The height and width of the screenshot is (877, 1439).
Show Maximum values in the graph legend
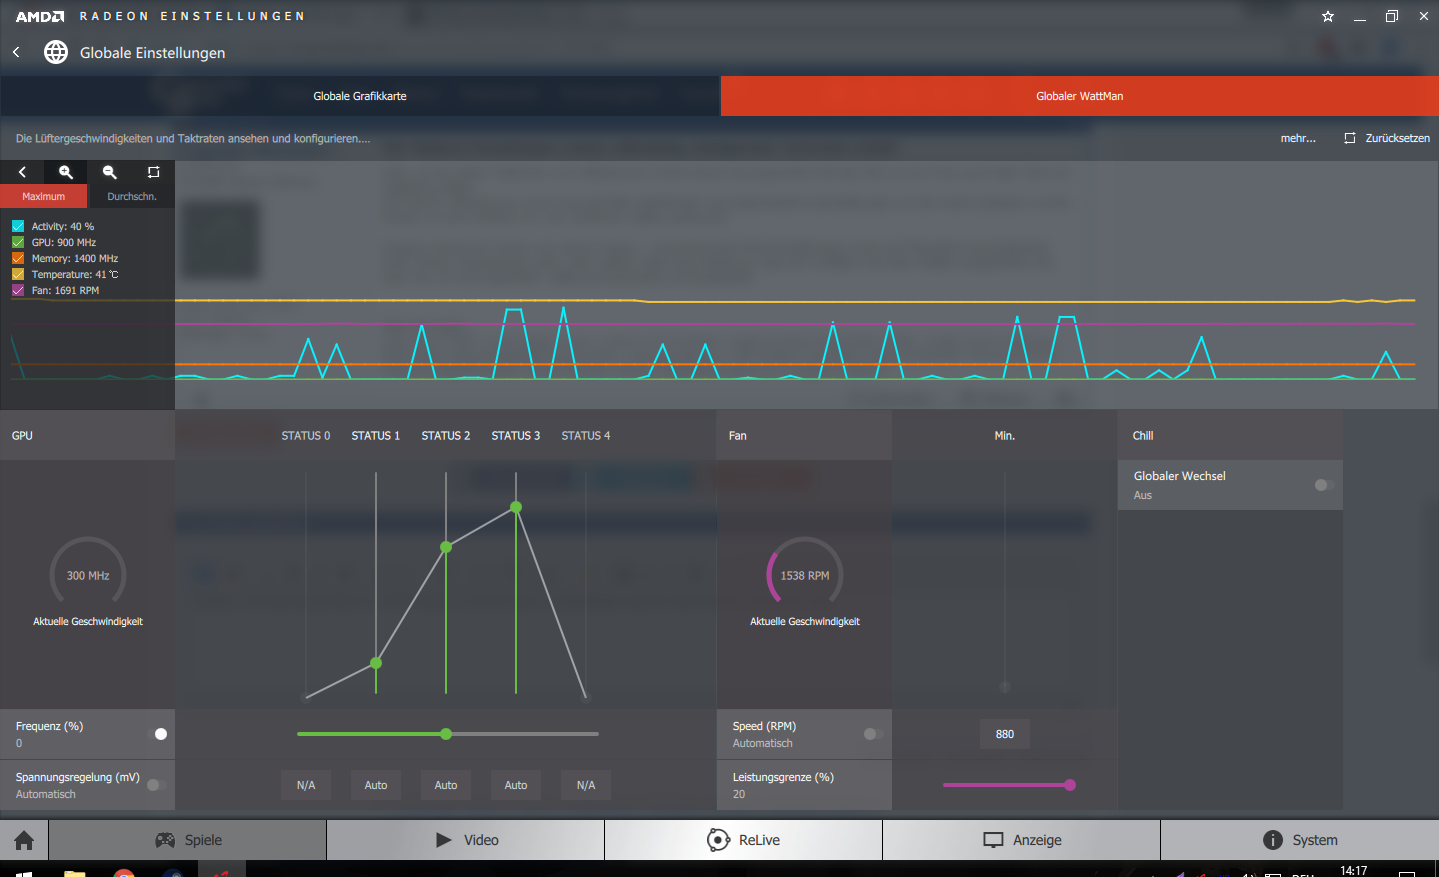tap(44, 196)
